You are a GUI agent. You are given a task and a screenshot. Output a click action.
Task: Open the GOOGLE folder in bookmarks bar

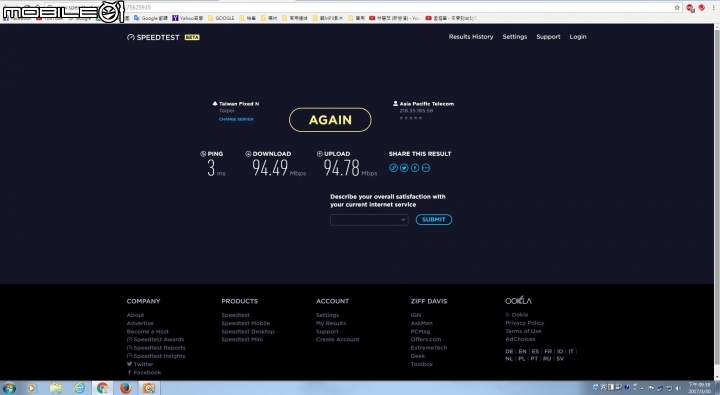click(x=221, y=18)
